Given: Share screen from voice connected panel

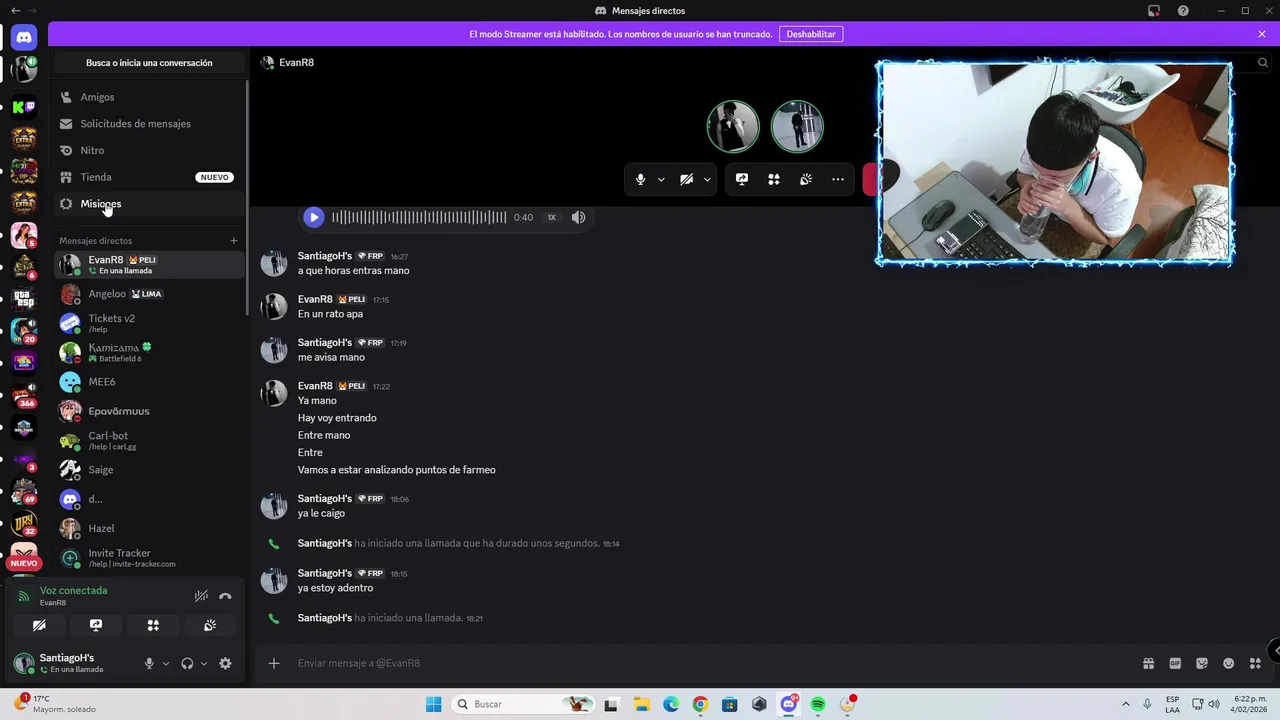Looking at the screenshot, I should pyautogui.click(x=96, y=625).
